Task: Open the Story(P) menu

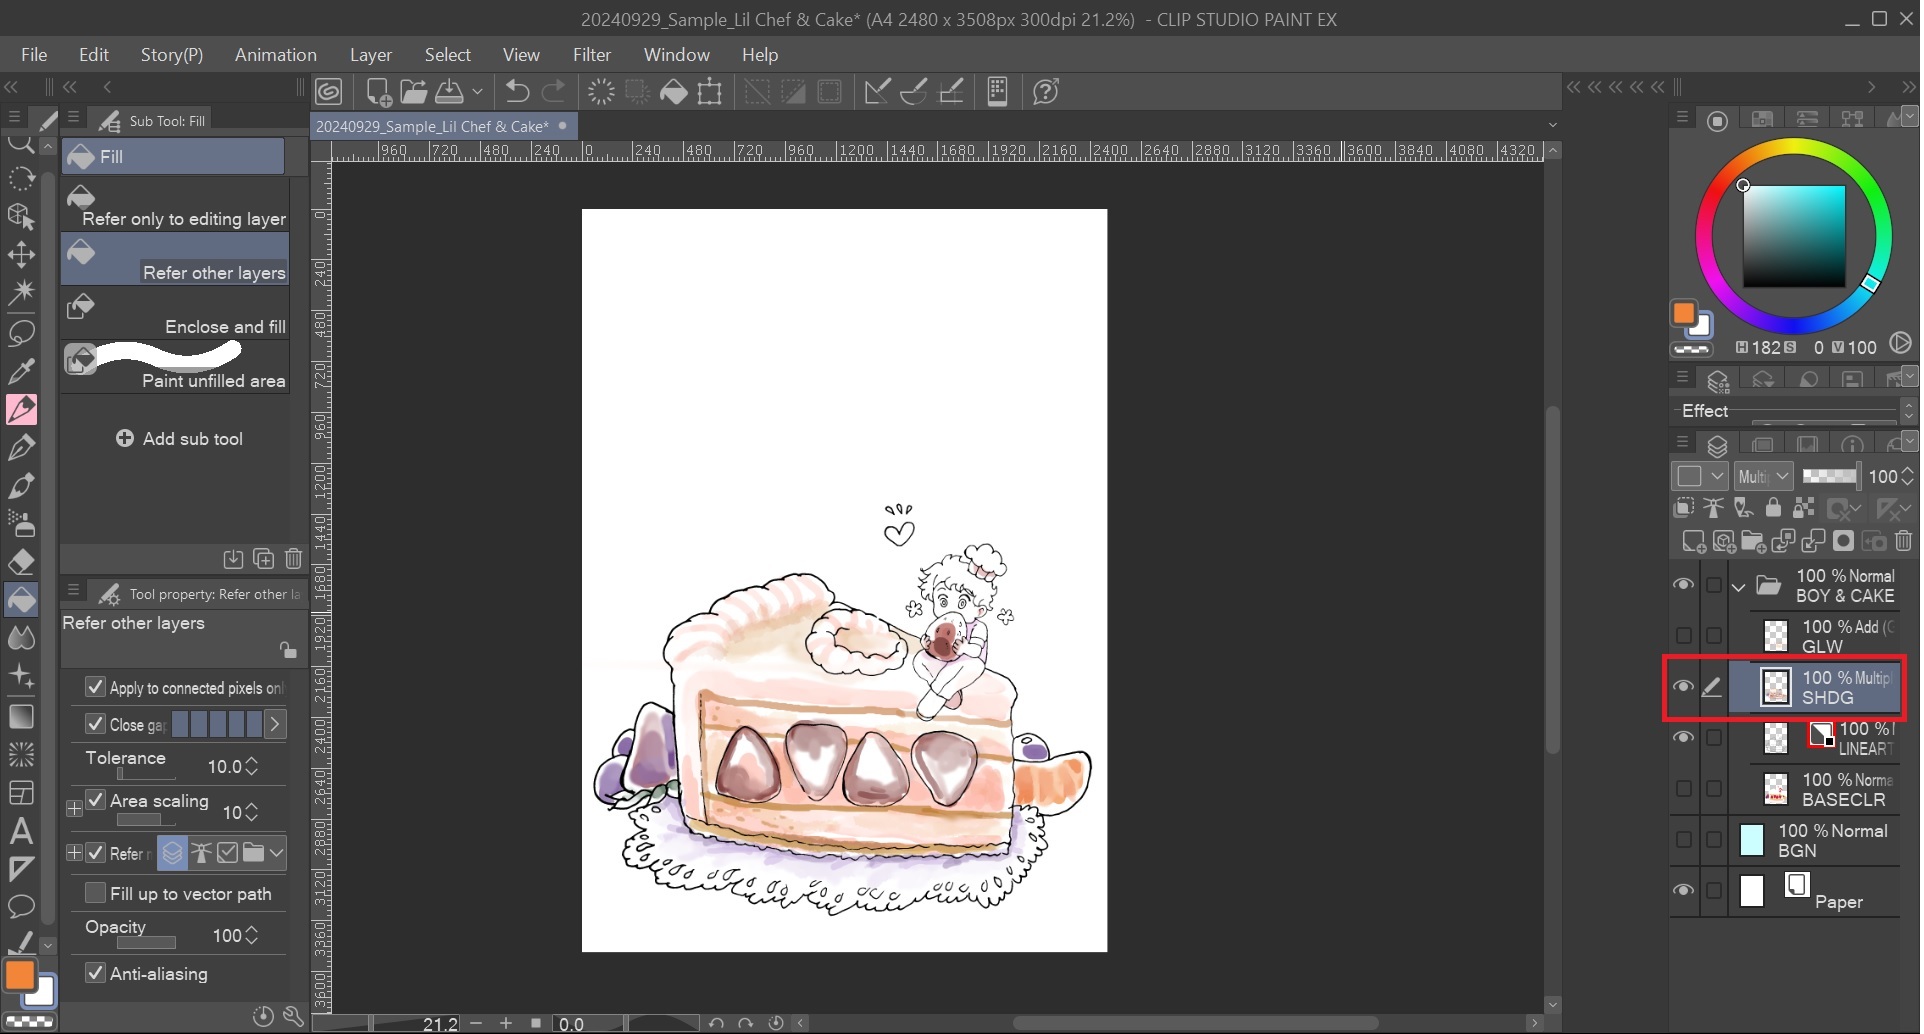Action: point(172,55)
